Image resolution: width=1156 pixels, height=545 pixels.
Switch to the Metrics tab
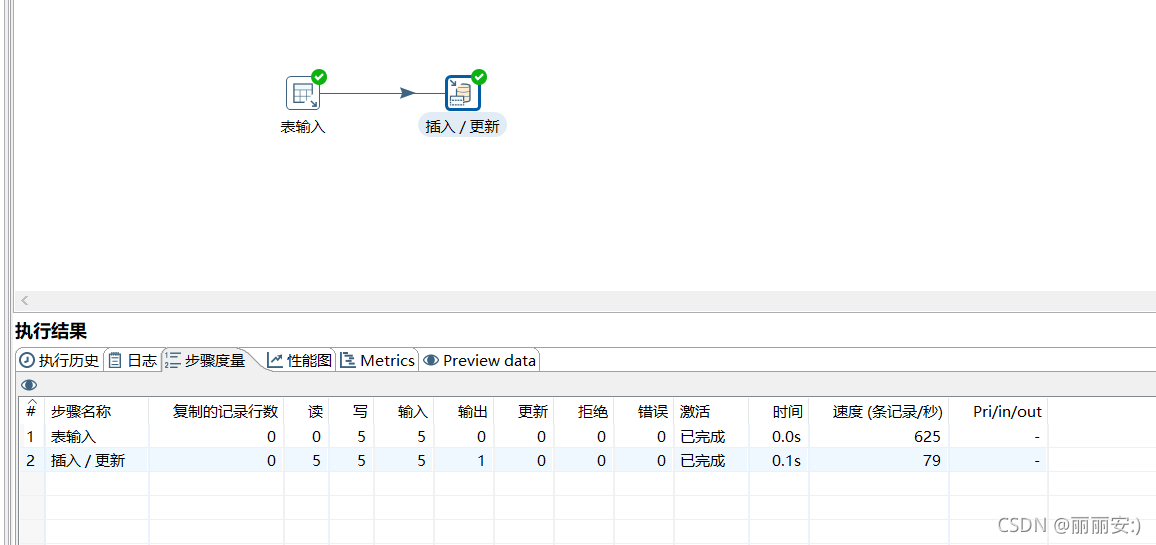point(377,361)
